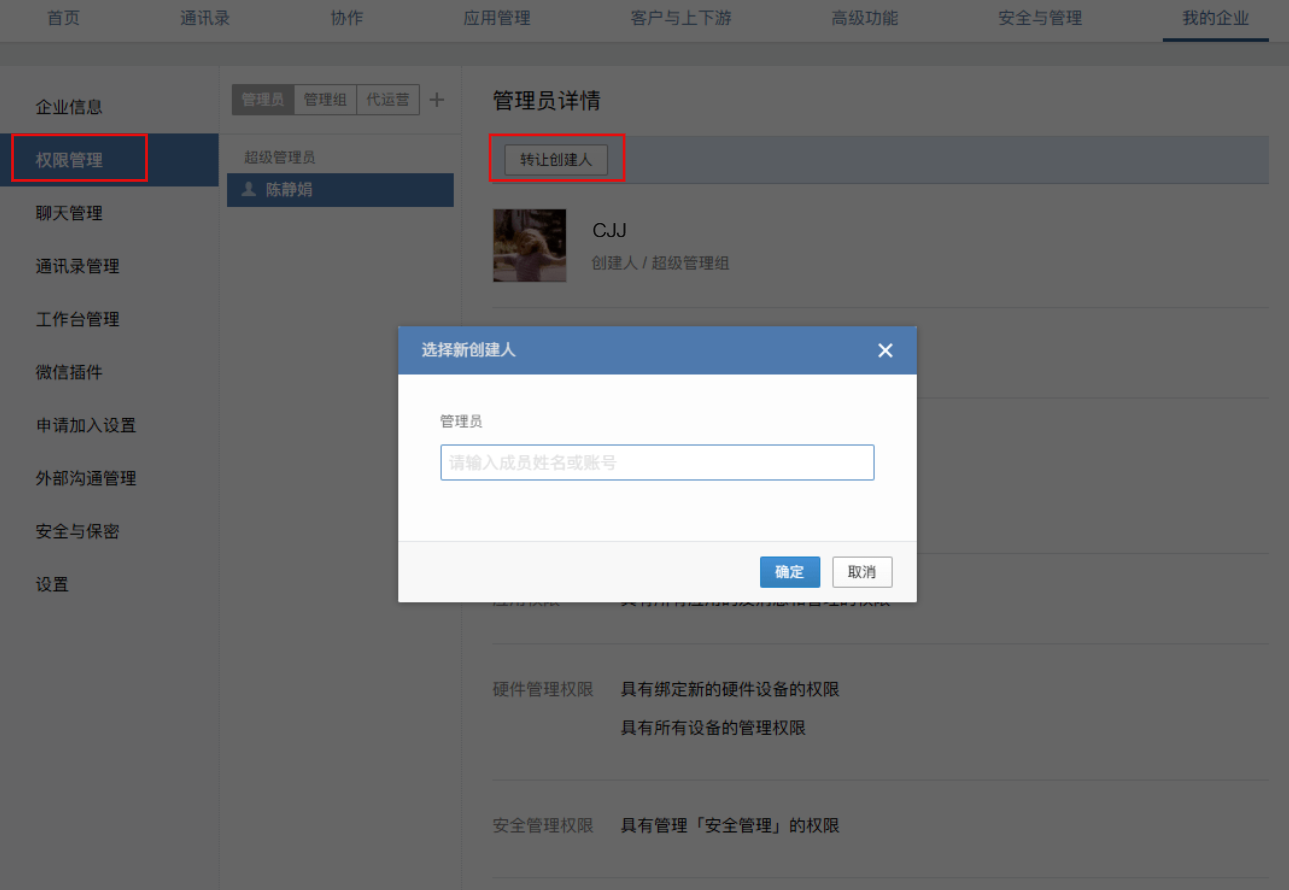Click the 管理员 field label in dialog
1289x890 pixels.
click(x=461, y=422)
